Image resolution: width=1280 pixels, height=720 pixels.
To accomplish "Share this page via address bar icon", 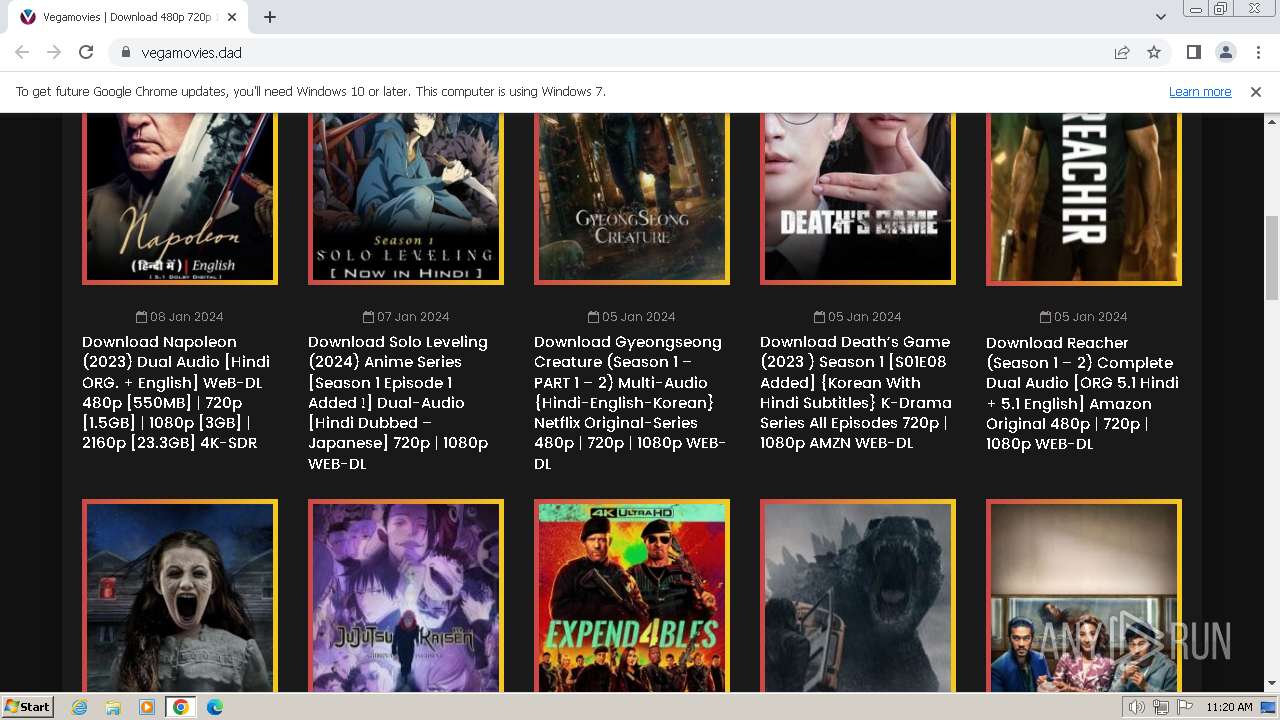I will coord(1122,52).
